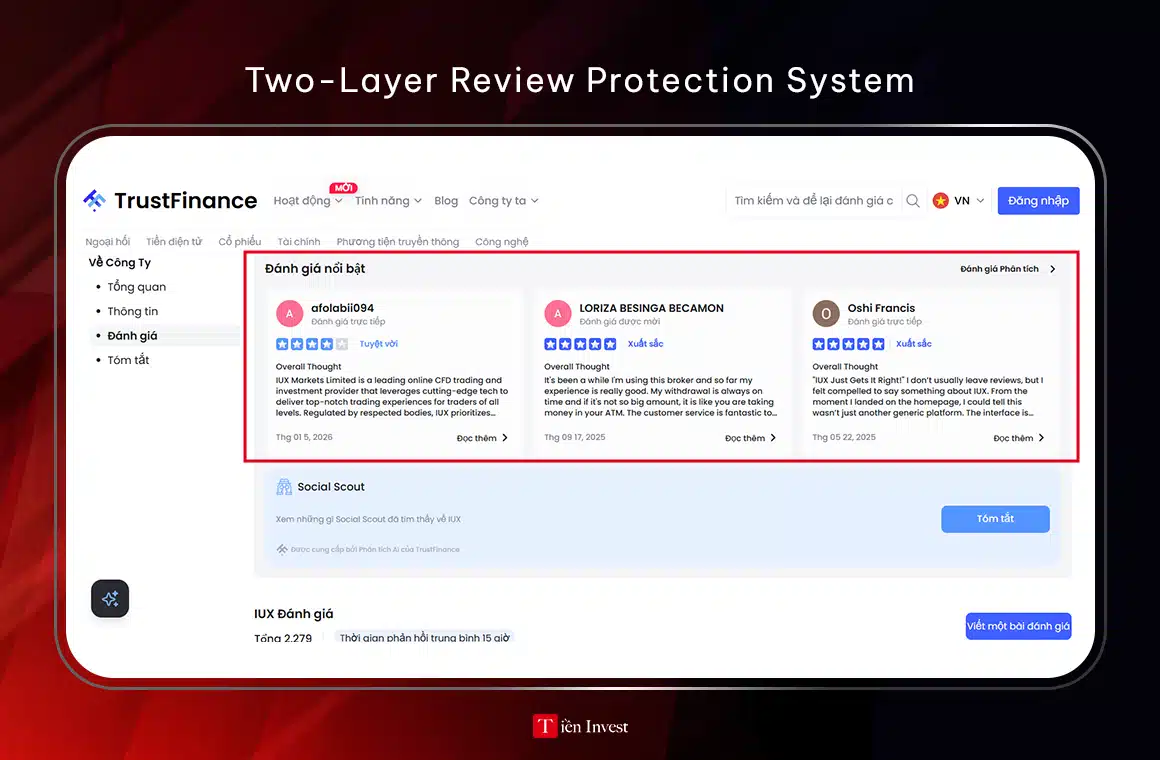Go to Tổng quan in sidebar

137,286
